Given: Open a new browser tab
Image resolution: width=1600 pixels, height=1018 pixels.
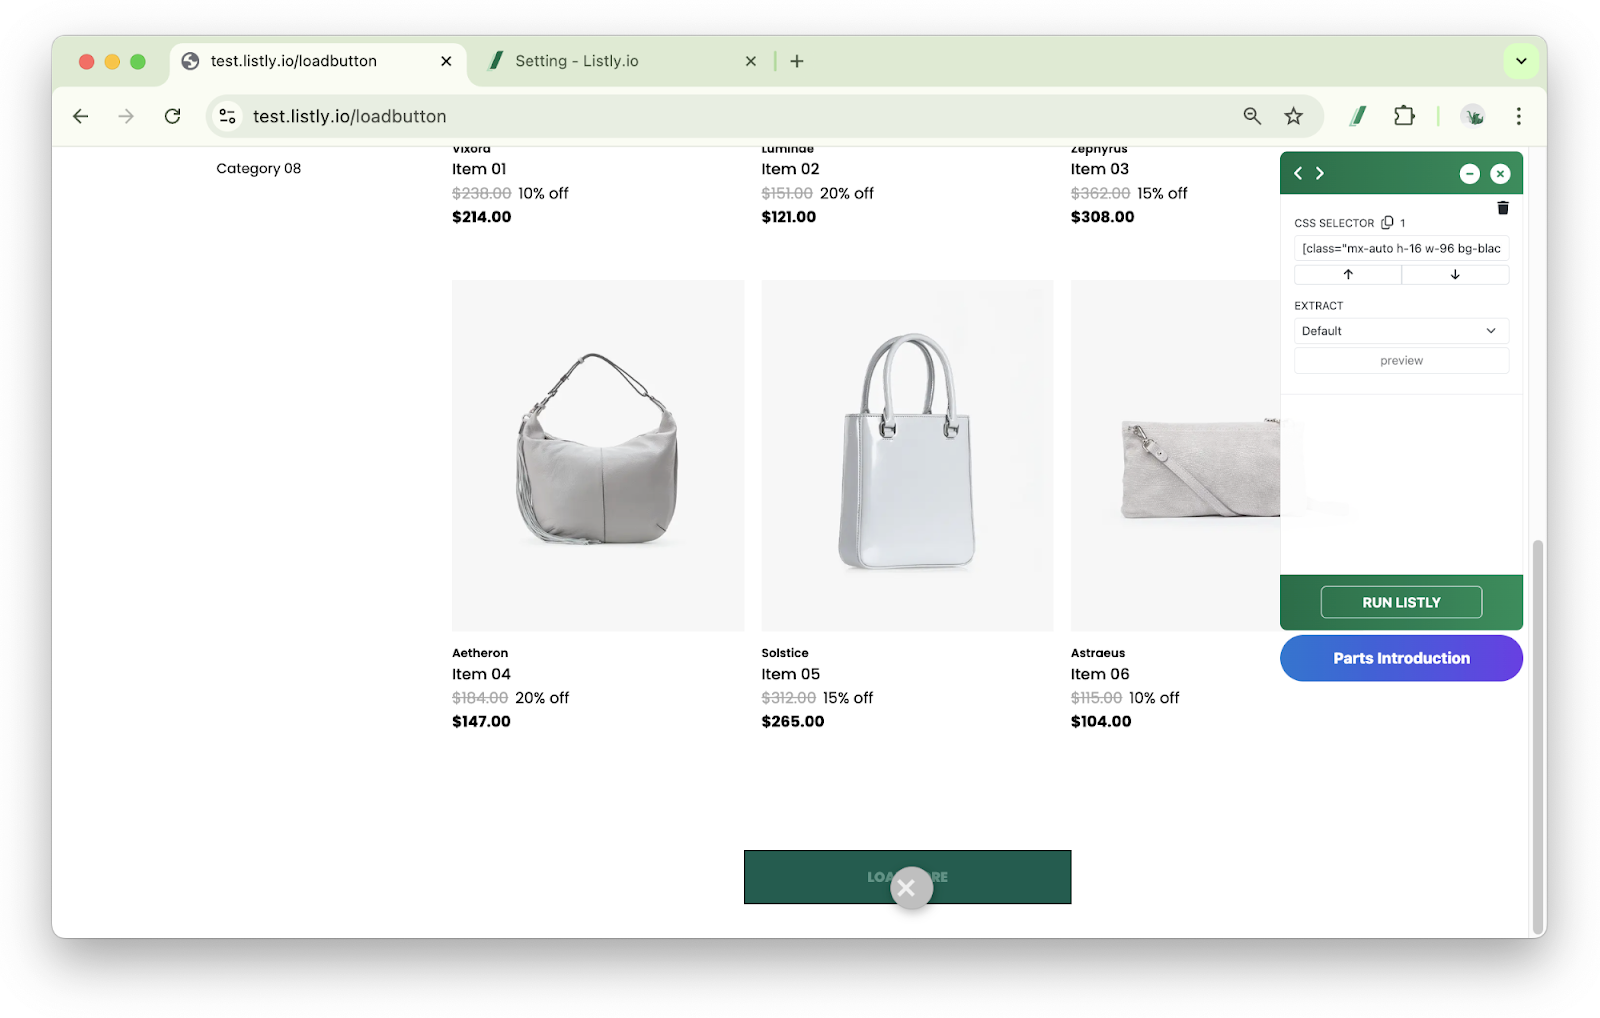Looking at the screenshot, I should coord(797,61).
